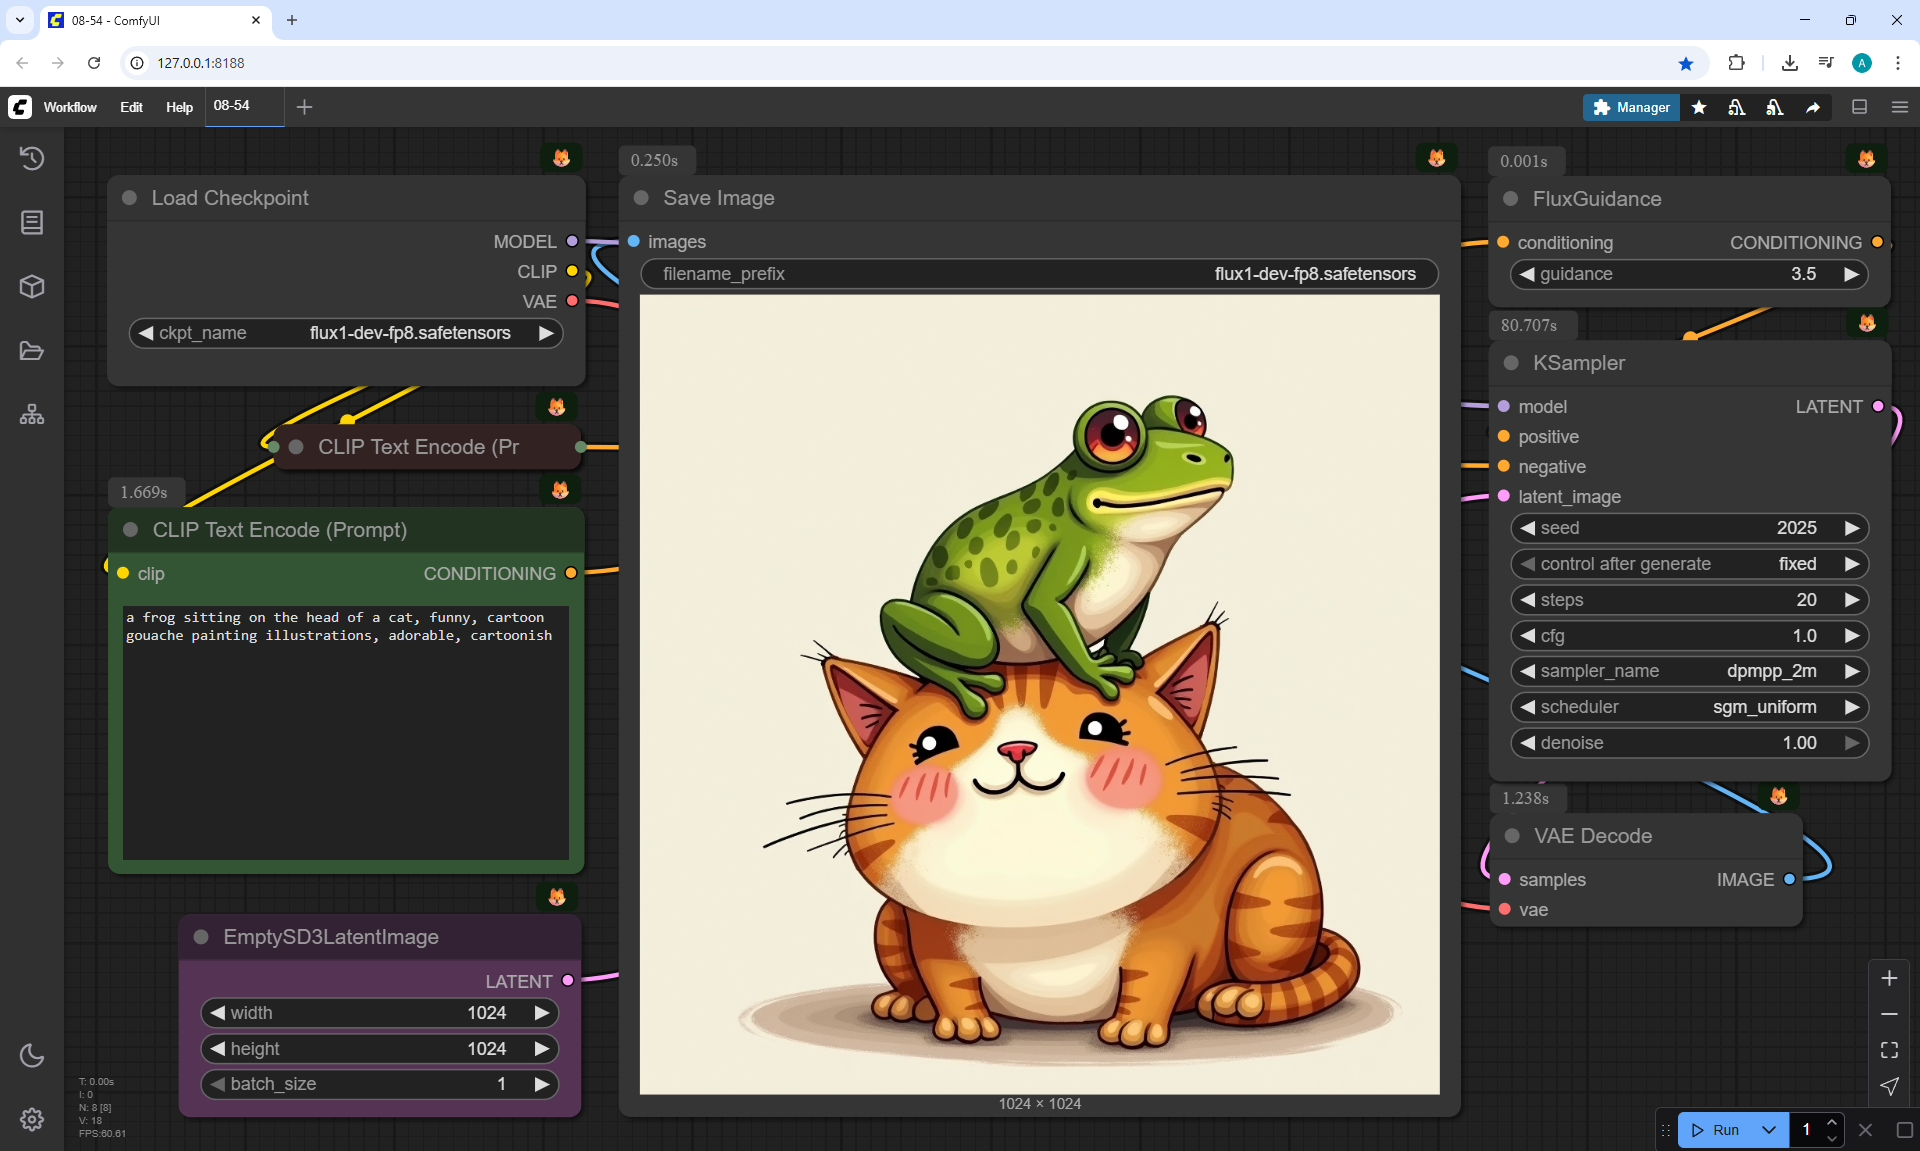Increase guidance value with right arrow
The height and width of the screenshot is (1151, 1920).
[1851, 274]
